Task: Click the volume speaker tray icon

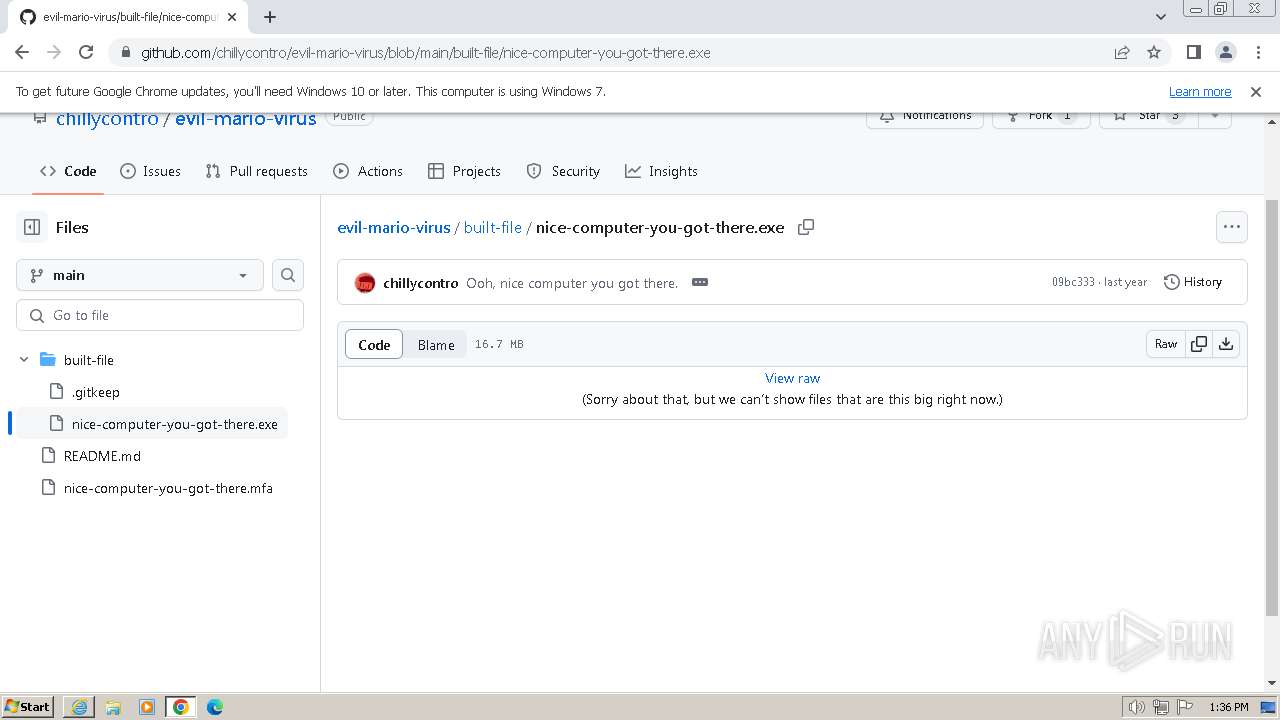Action: click(1137, 707)
